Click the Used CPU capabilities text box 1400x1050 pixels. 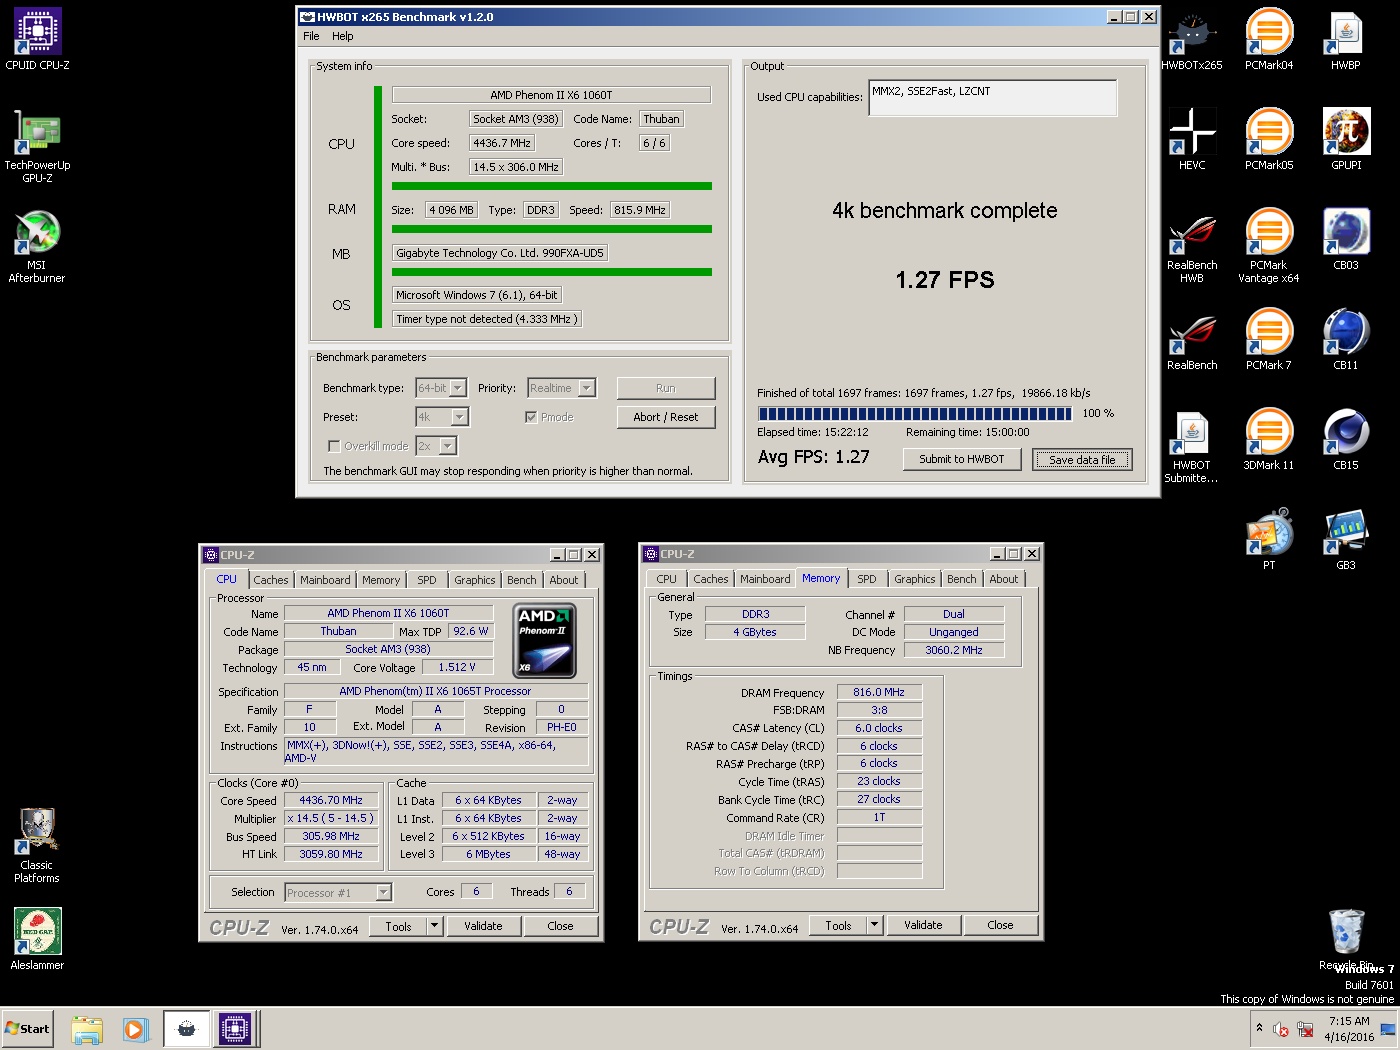click(993, 98)
